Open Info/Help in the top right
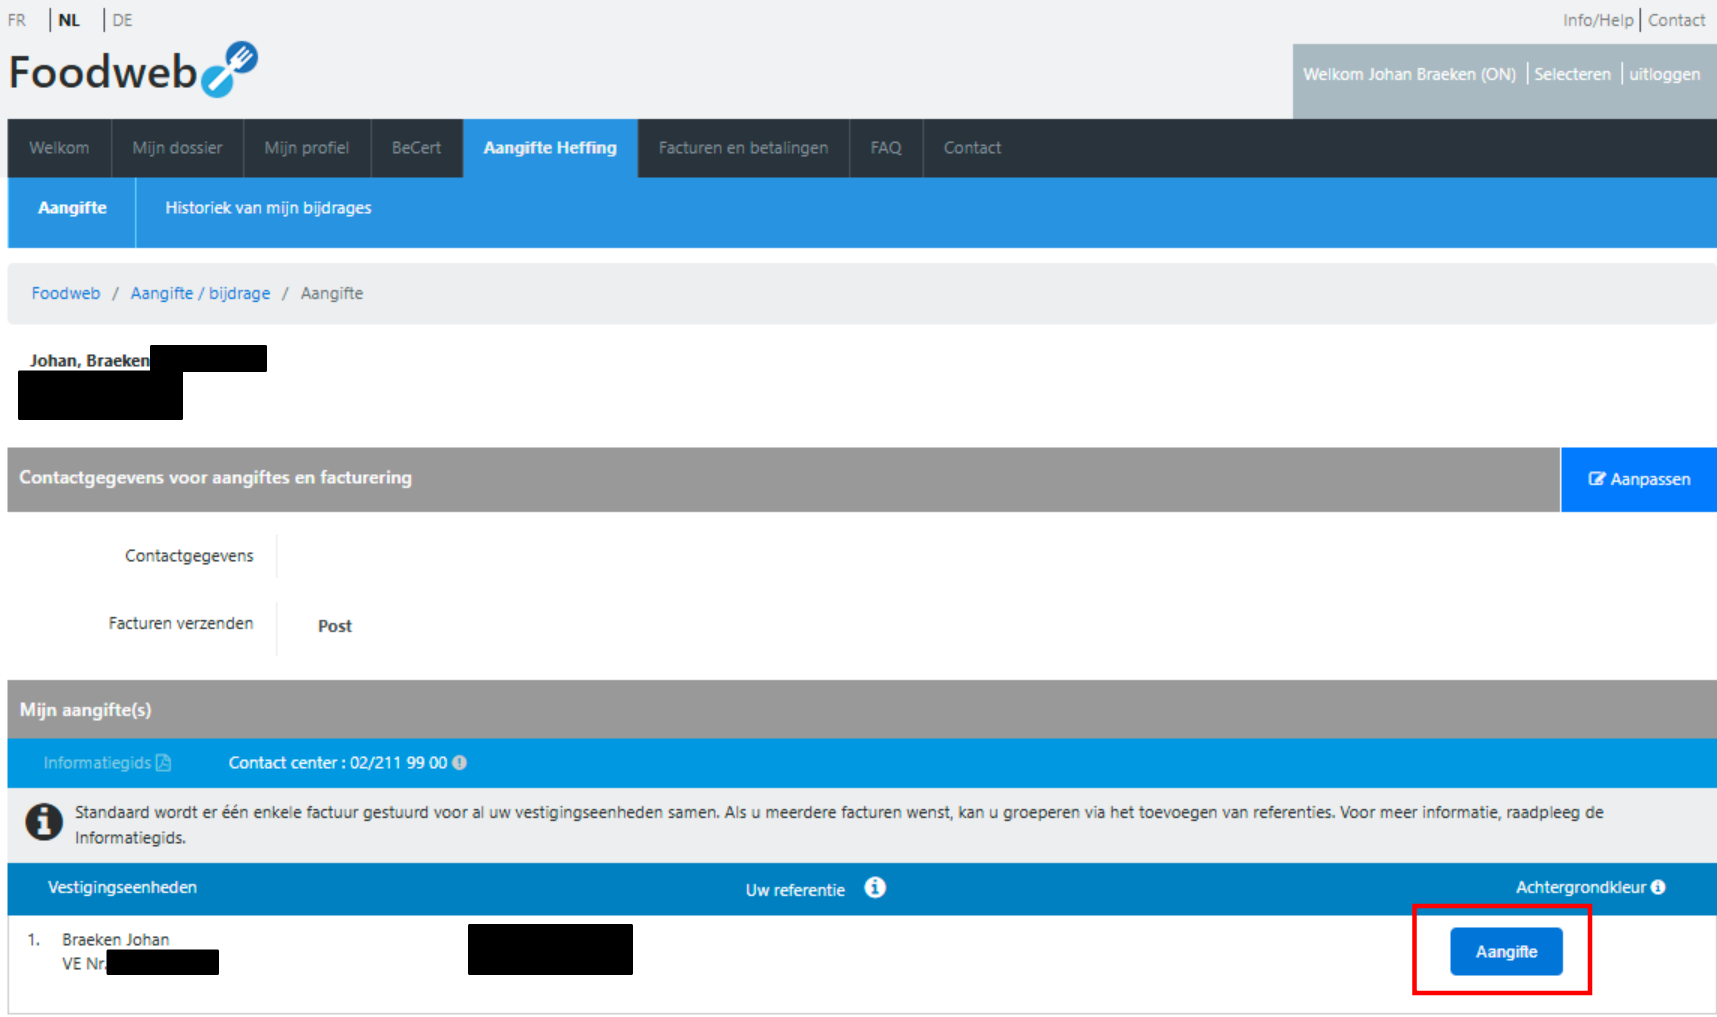The height and width of the screenshot is (1017, 1717). tap(1597, 20)
